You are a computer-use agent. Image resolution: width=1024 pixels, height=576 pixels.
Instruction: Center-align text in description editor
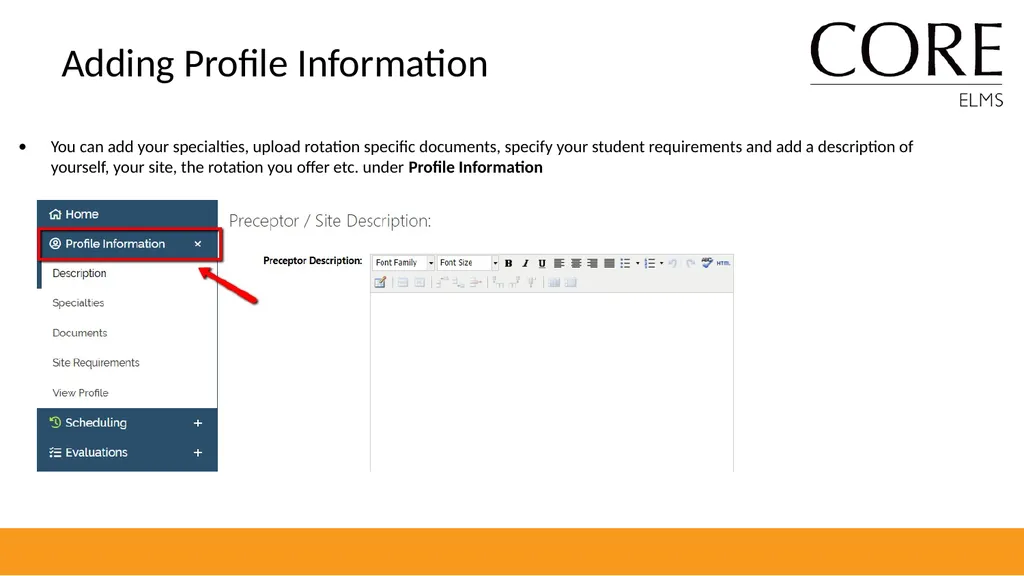pyautogui.click(x=576, y=263)
